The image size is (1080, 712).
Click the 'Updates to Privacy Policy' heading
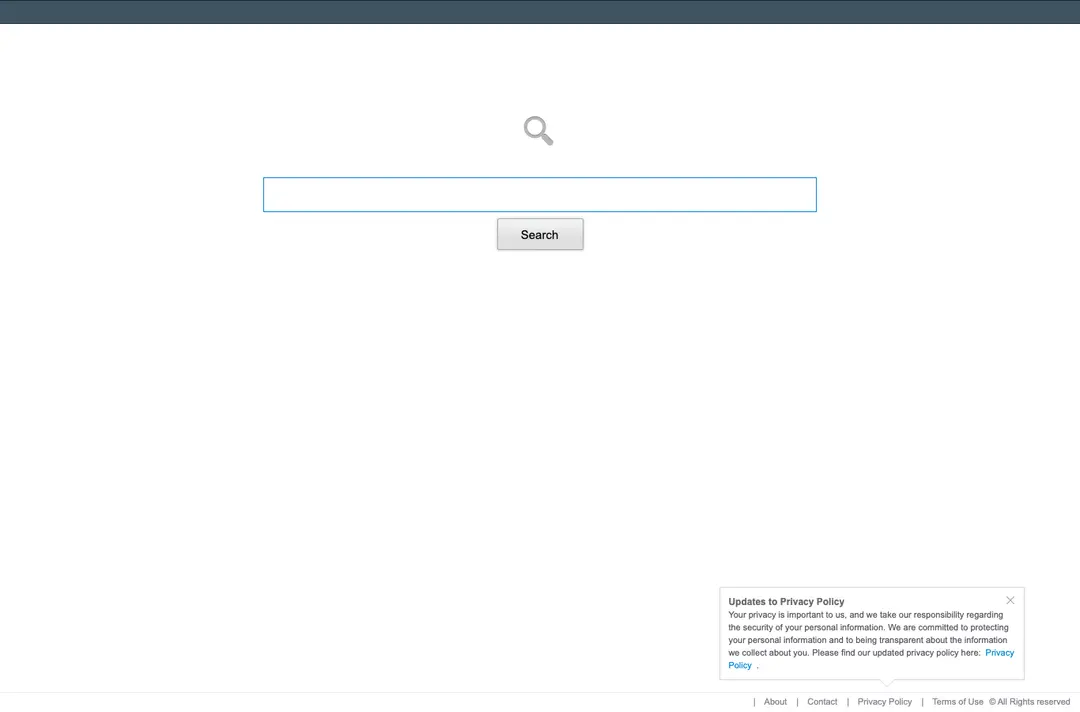786,601
